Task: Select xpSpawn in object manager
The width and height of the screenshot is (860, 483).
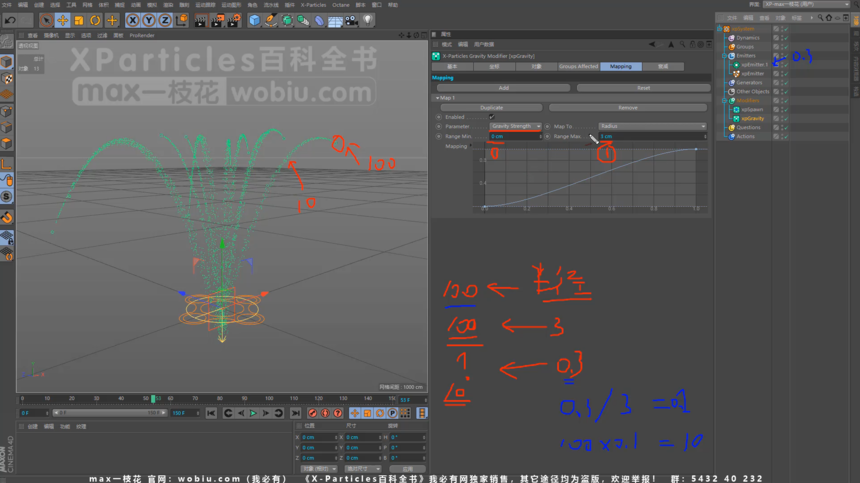Action: (752, 110)
